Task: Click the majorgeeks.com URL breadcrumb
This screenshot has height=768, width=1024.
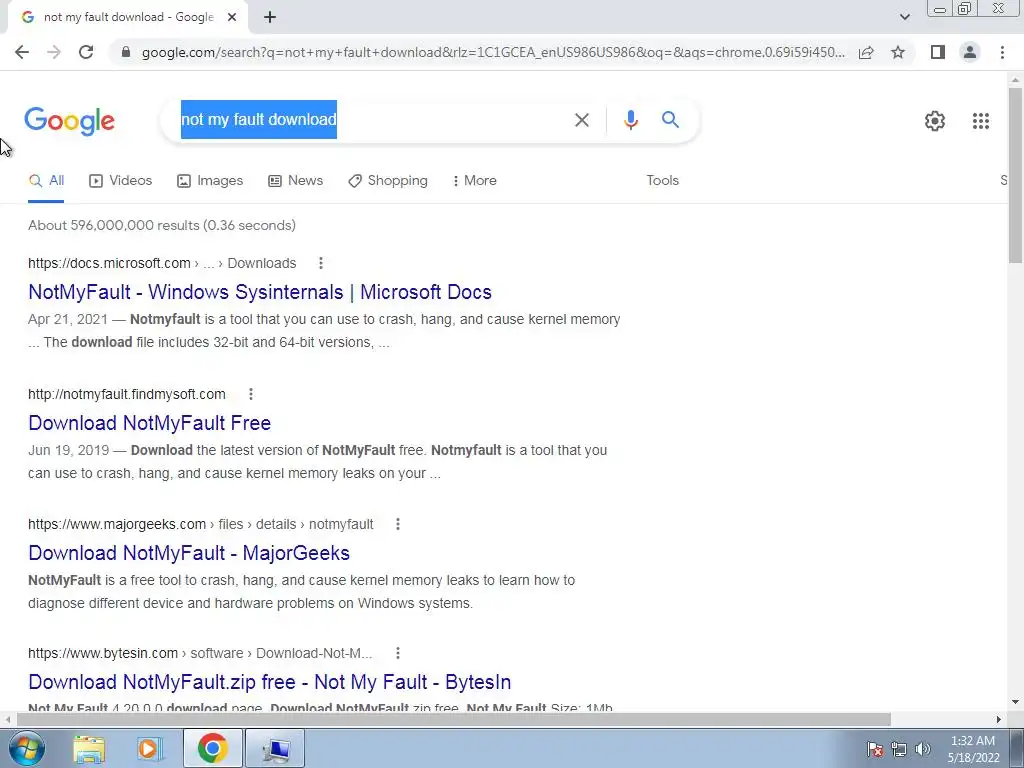Action: 200,524
